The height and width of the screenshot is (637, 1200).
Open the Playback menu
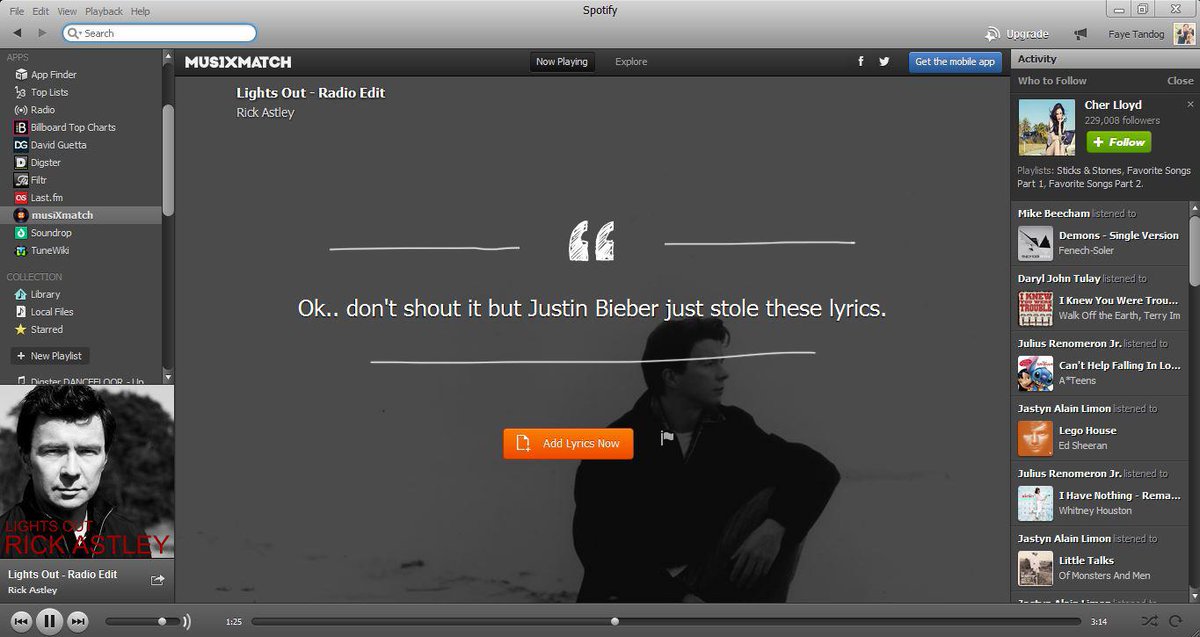[x=104, y=11]
